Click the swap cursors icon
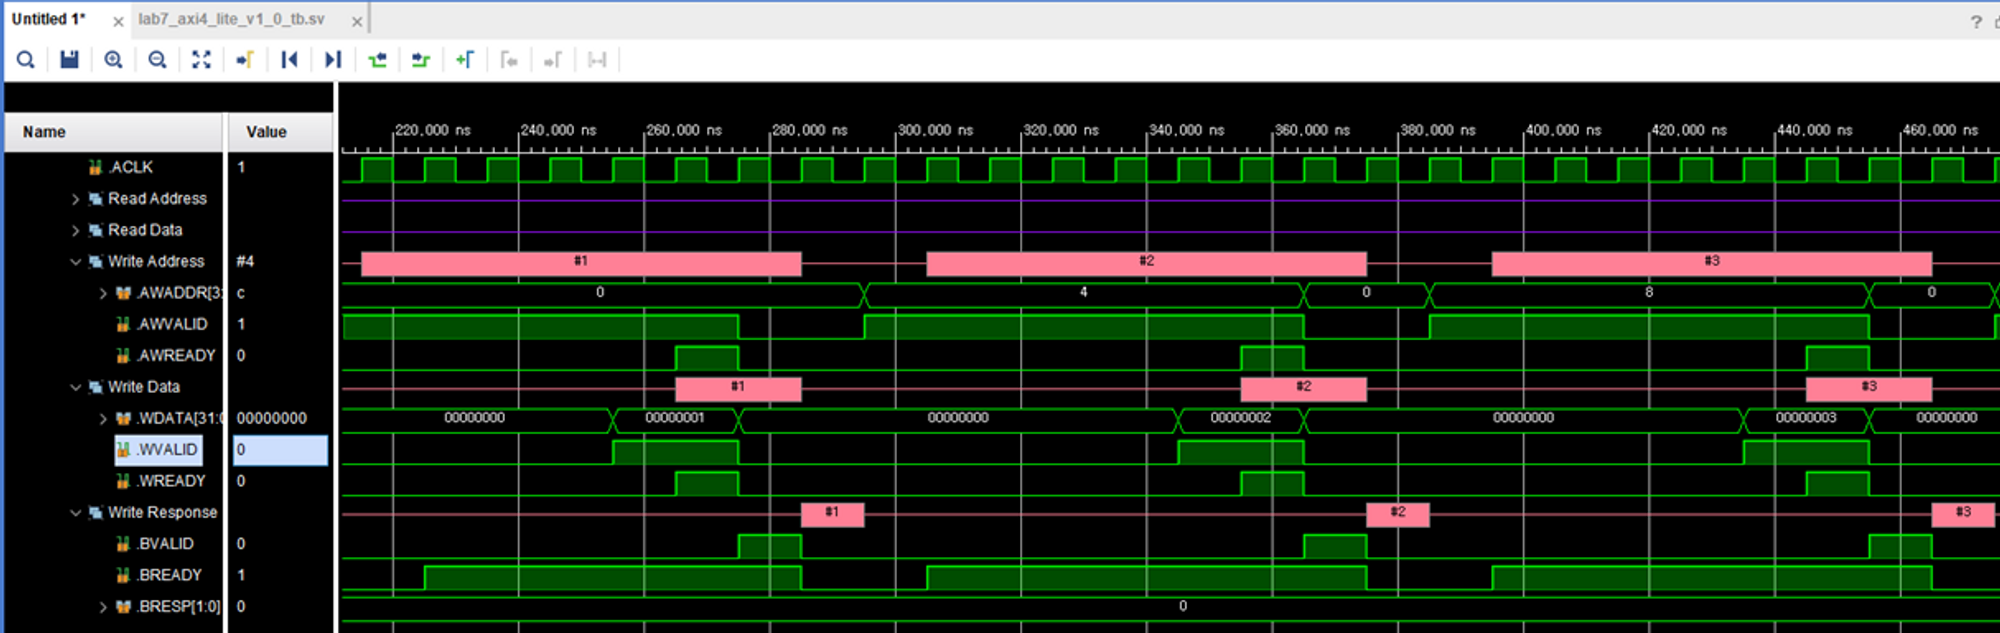Image resolution: width=2000 pixels, height=633 pixels. coord(597,60)
